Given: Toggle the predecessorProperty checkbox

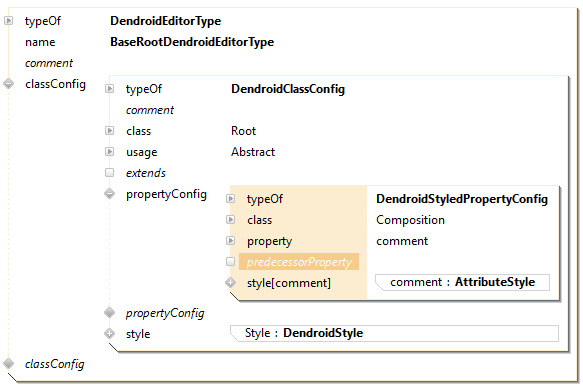Looking at the screenshot, I should (231, 262).
